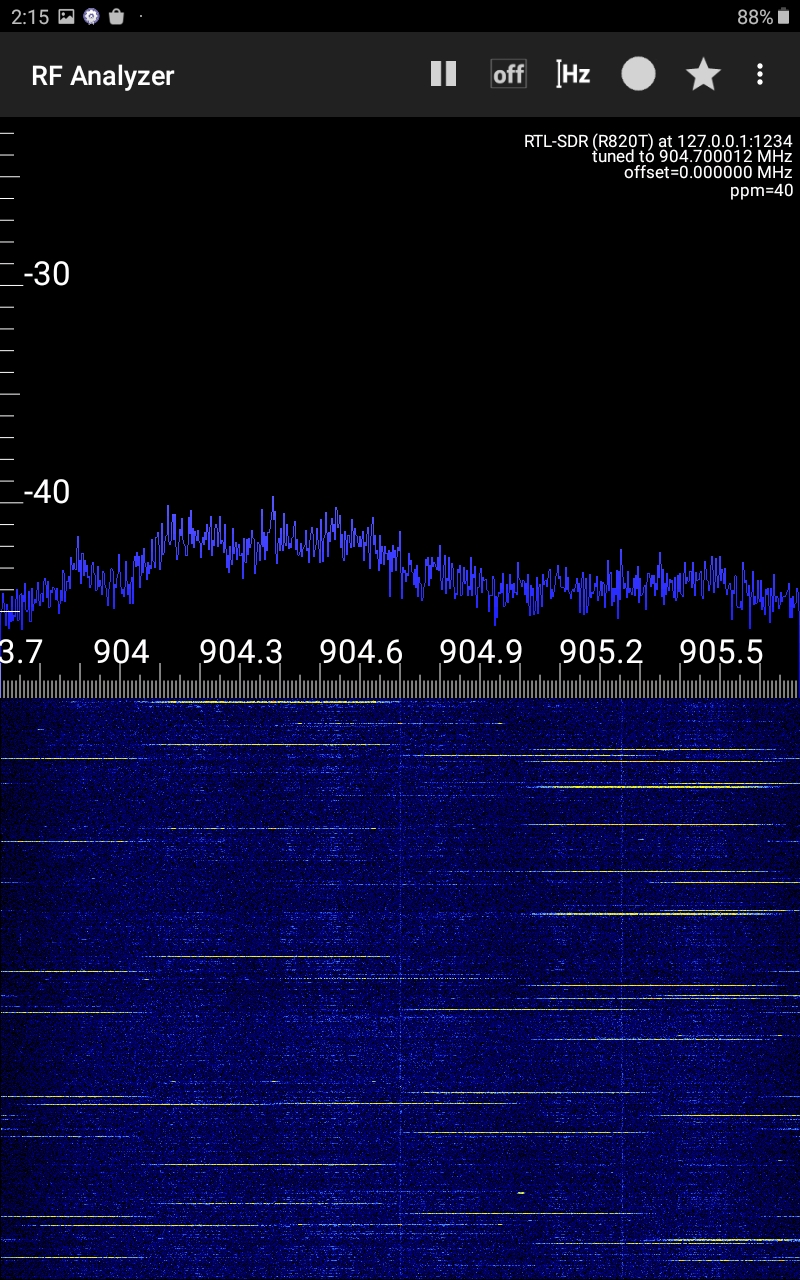Tap the clock showing 2:15

click(29, 17)
